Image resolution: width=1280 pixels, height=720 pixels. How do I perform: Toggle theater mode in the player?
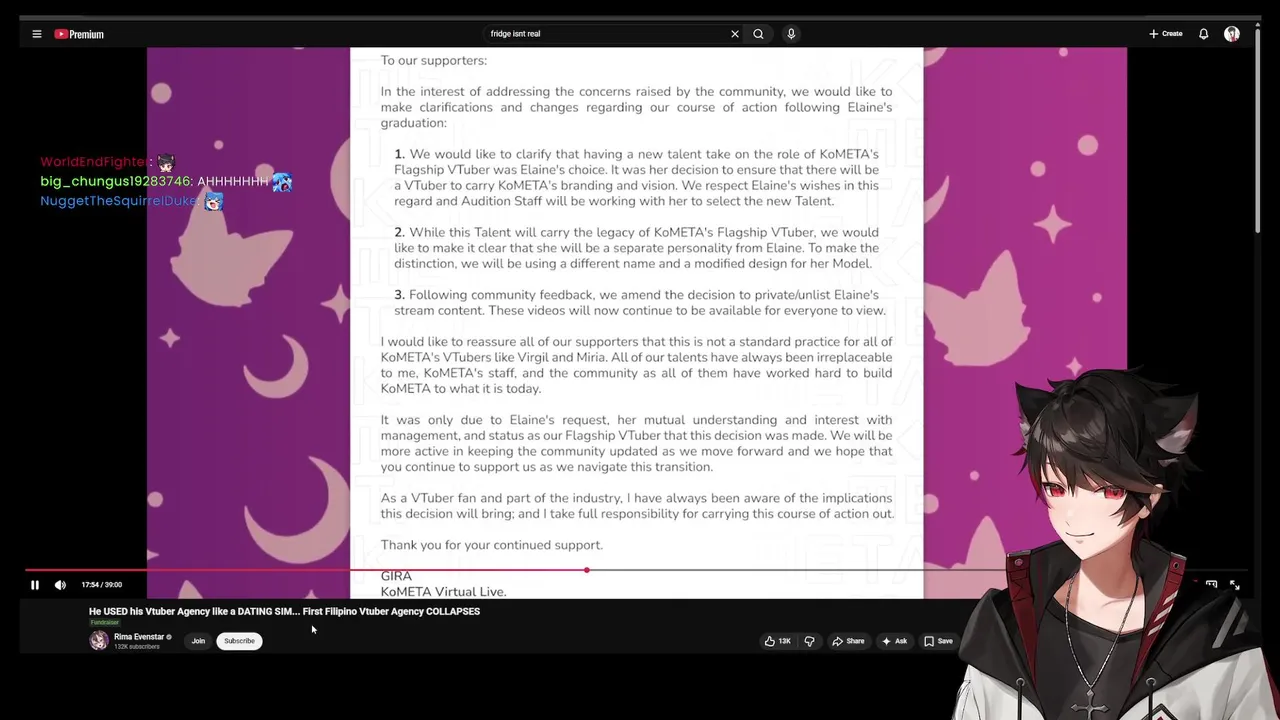(1211, 585)
